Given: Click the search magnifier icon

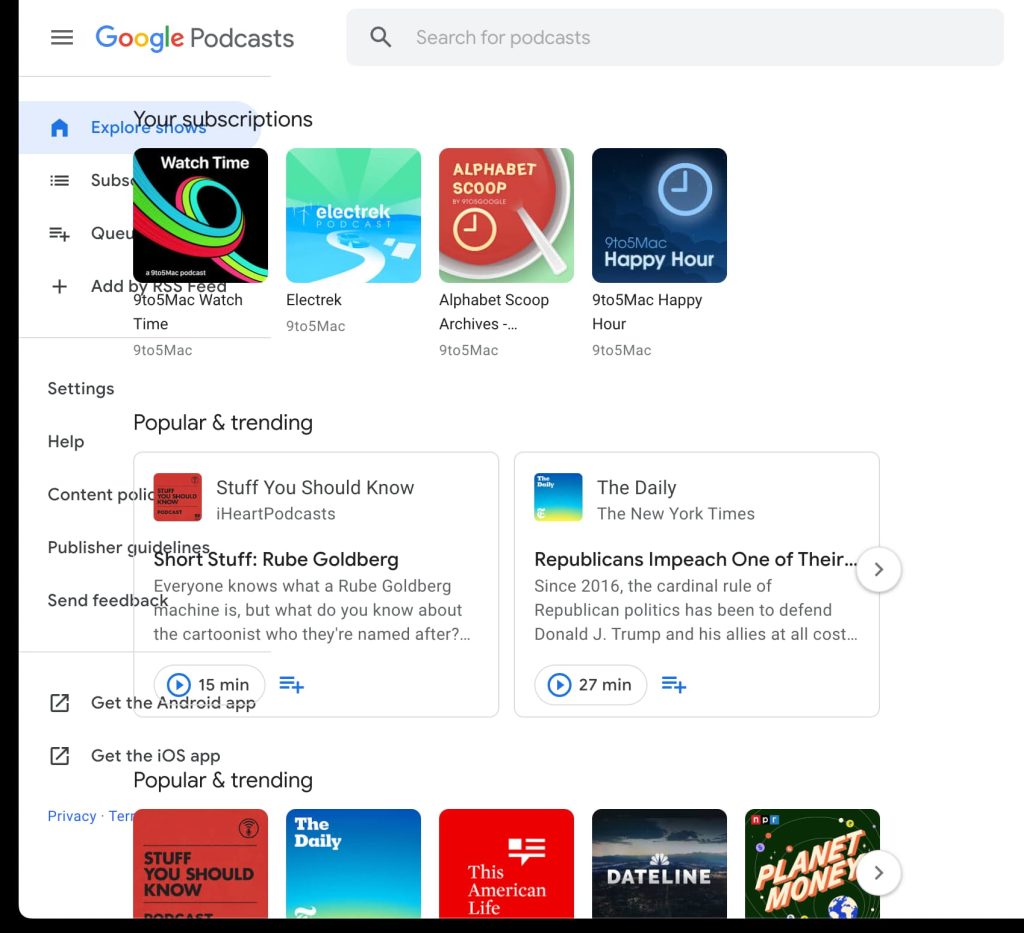Looking at the screenshot, I should (x=380, y=38).
